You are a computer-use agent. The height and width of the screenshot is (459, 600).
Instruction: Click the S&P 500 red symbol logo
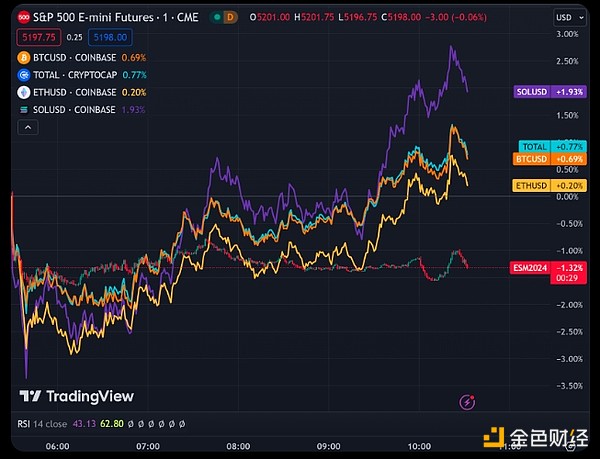click(x=9, y=17)
